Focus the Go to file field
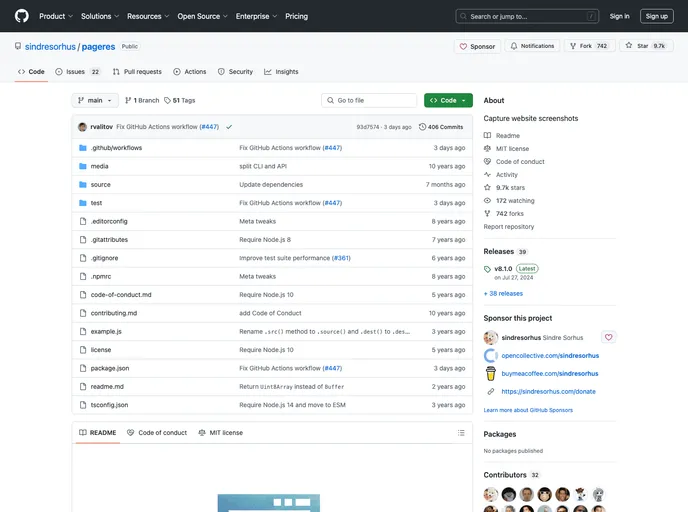688x512 pixels. [369, 100]
